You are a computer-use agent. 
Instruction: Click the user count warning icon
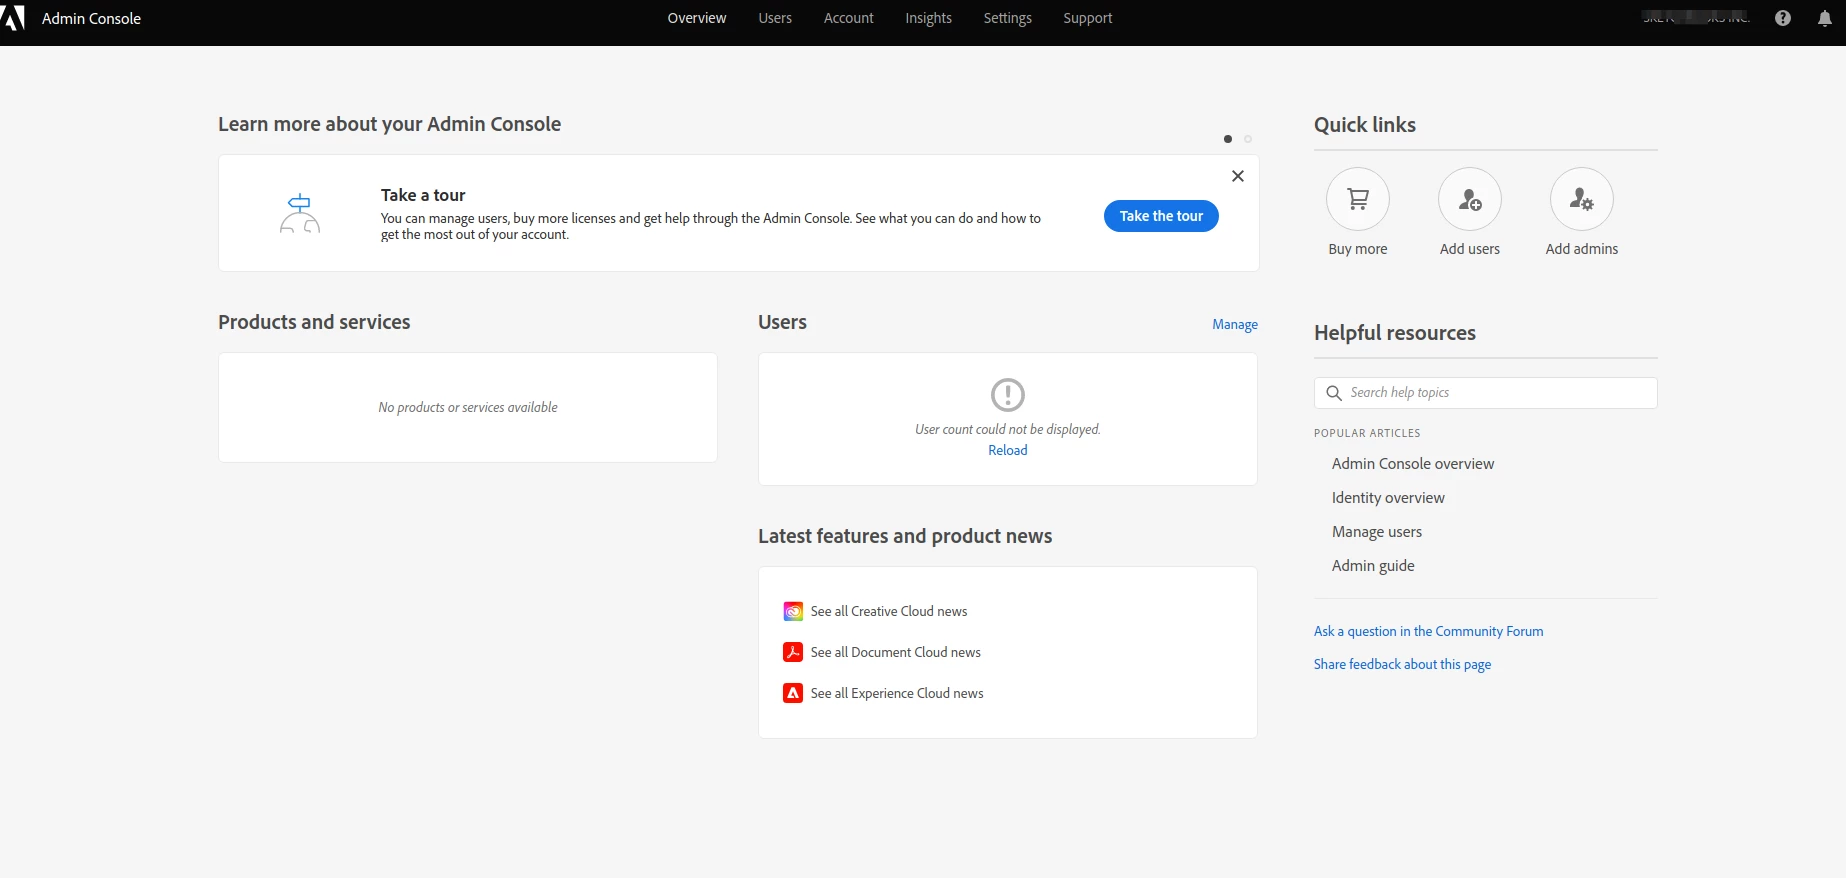pos(1008,394)
